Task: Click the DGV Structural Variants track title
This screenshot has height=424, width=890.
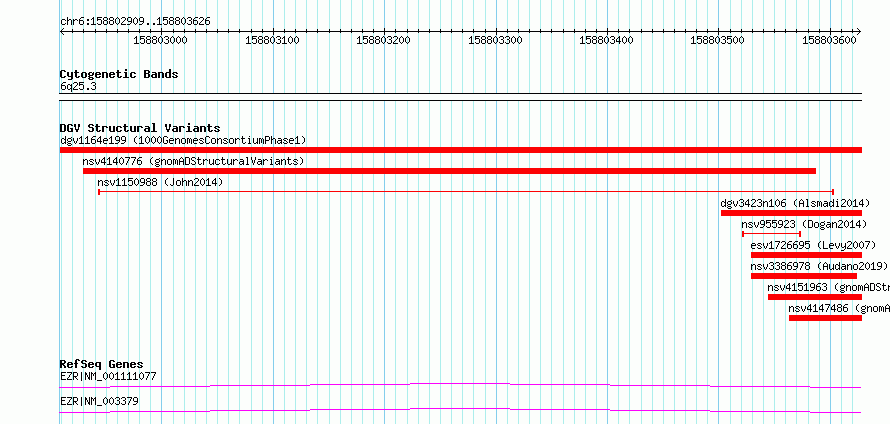Action: pyautogui.click(x=140, y=128)
